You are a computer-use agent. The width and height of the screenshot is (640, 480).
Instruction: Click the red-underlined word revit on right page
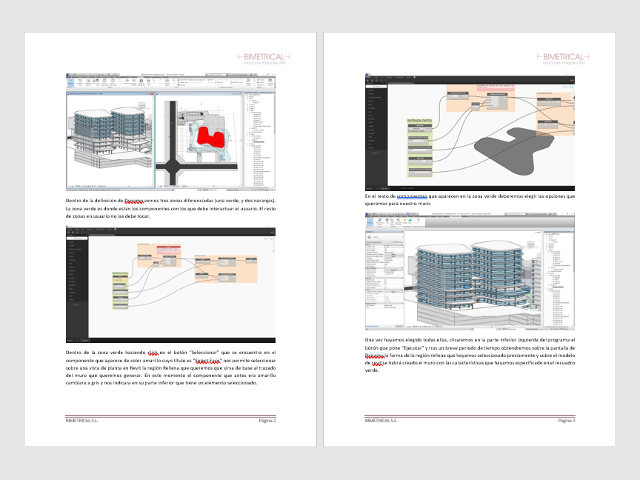[378, 363]
